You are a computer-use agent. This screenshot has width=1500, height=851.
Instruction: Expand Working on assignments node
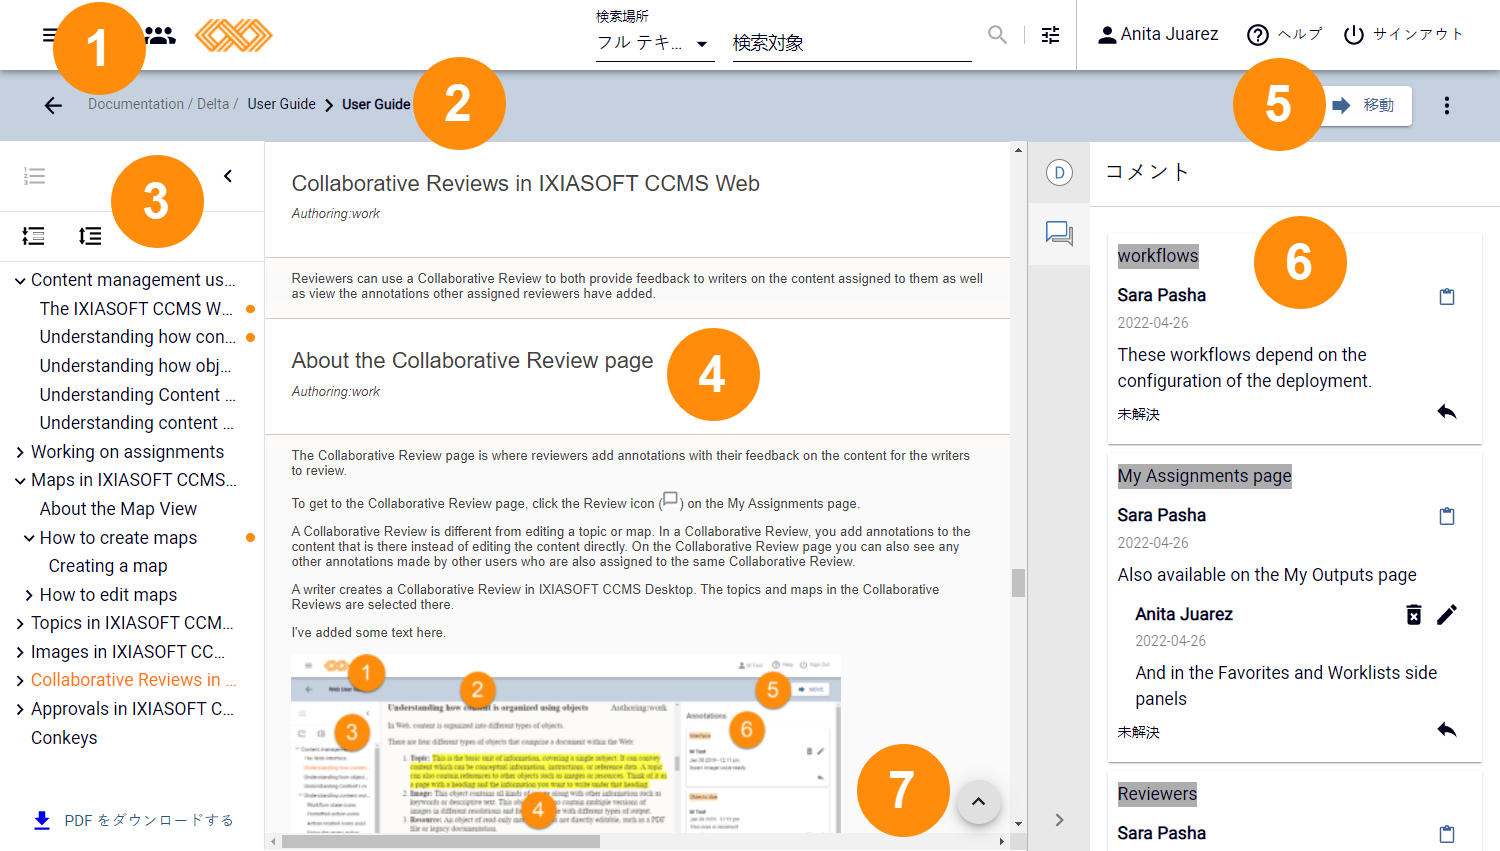point(20,453)
